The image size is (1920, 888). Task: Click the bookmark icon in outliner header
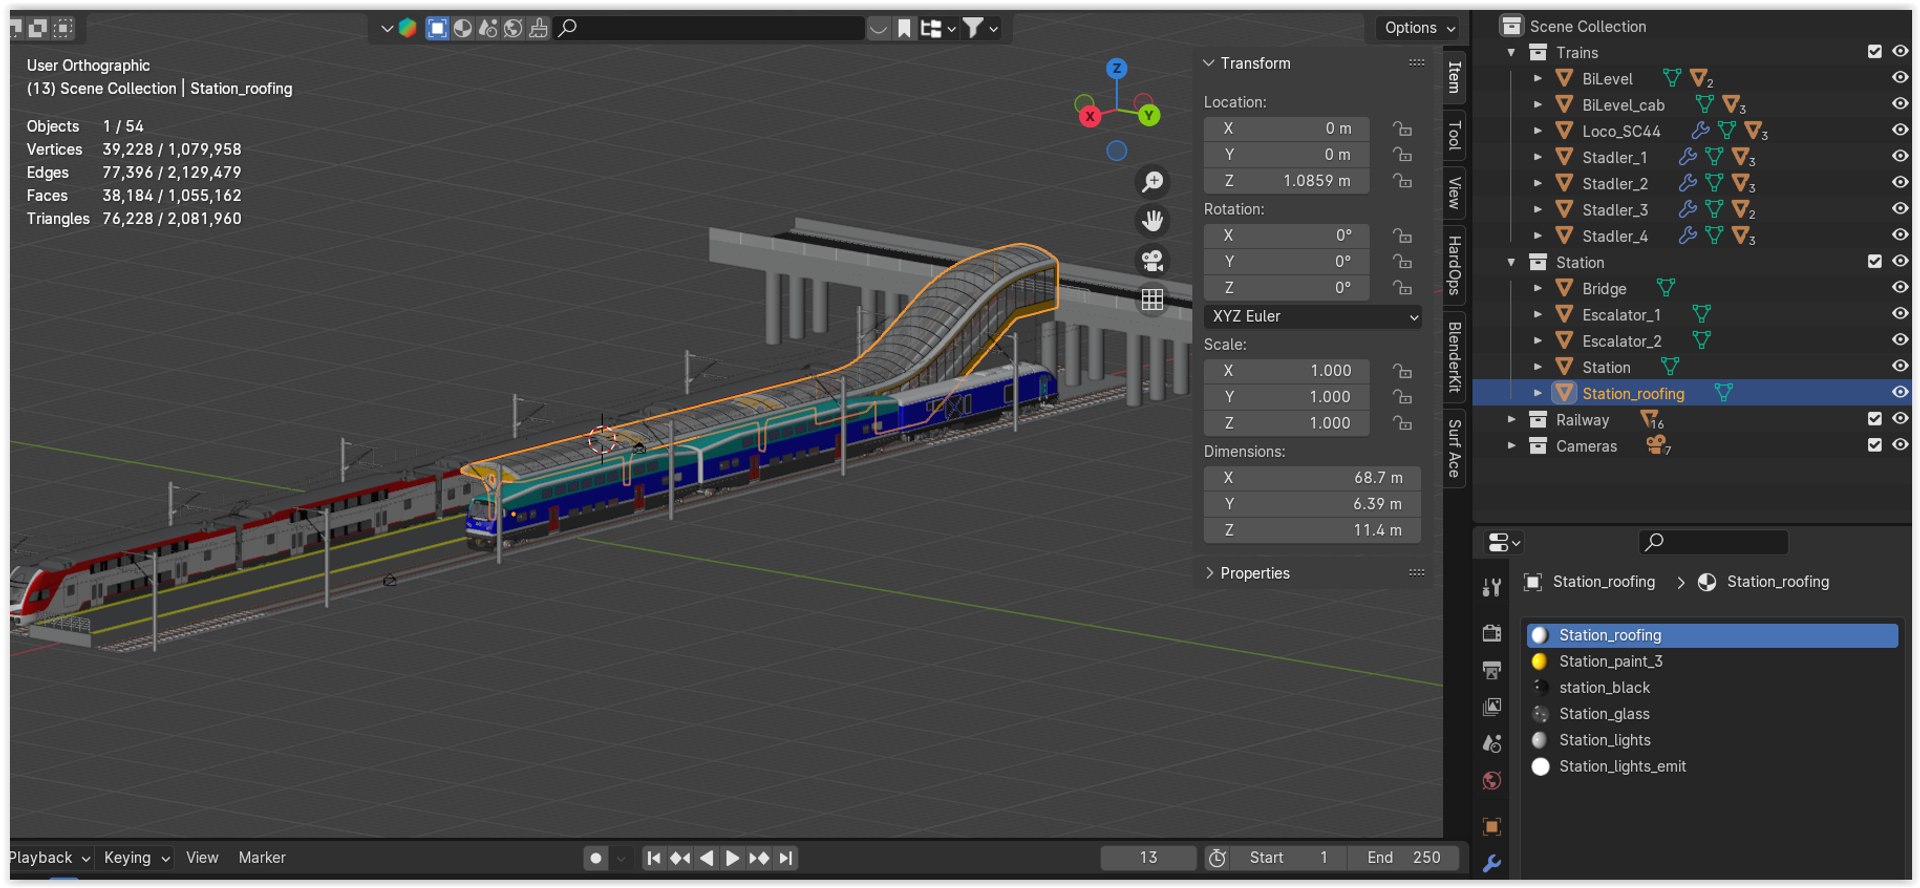point(904,28)
